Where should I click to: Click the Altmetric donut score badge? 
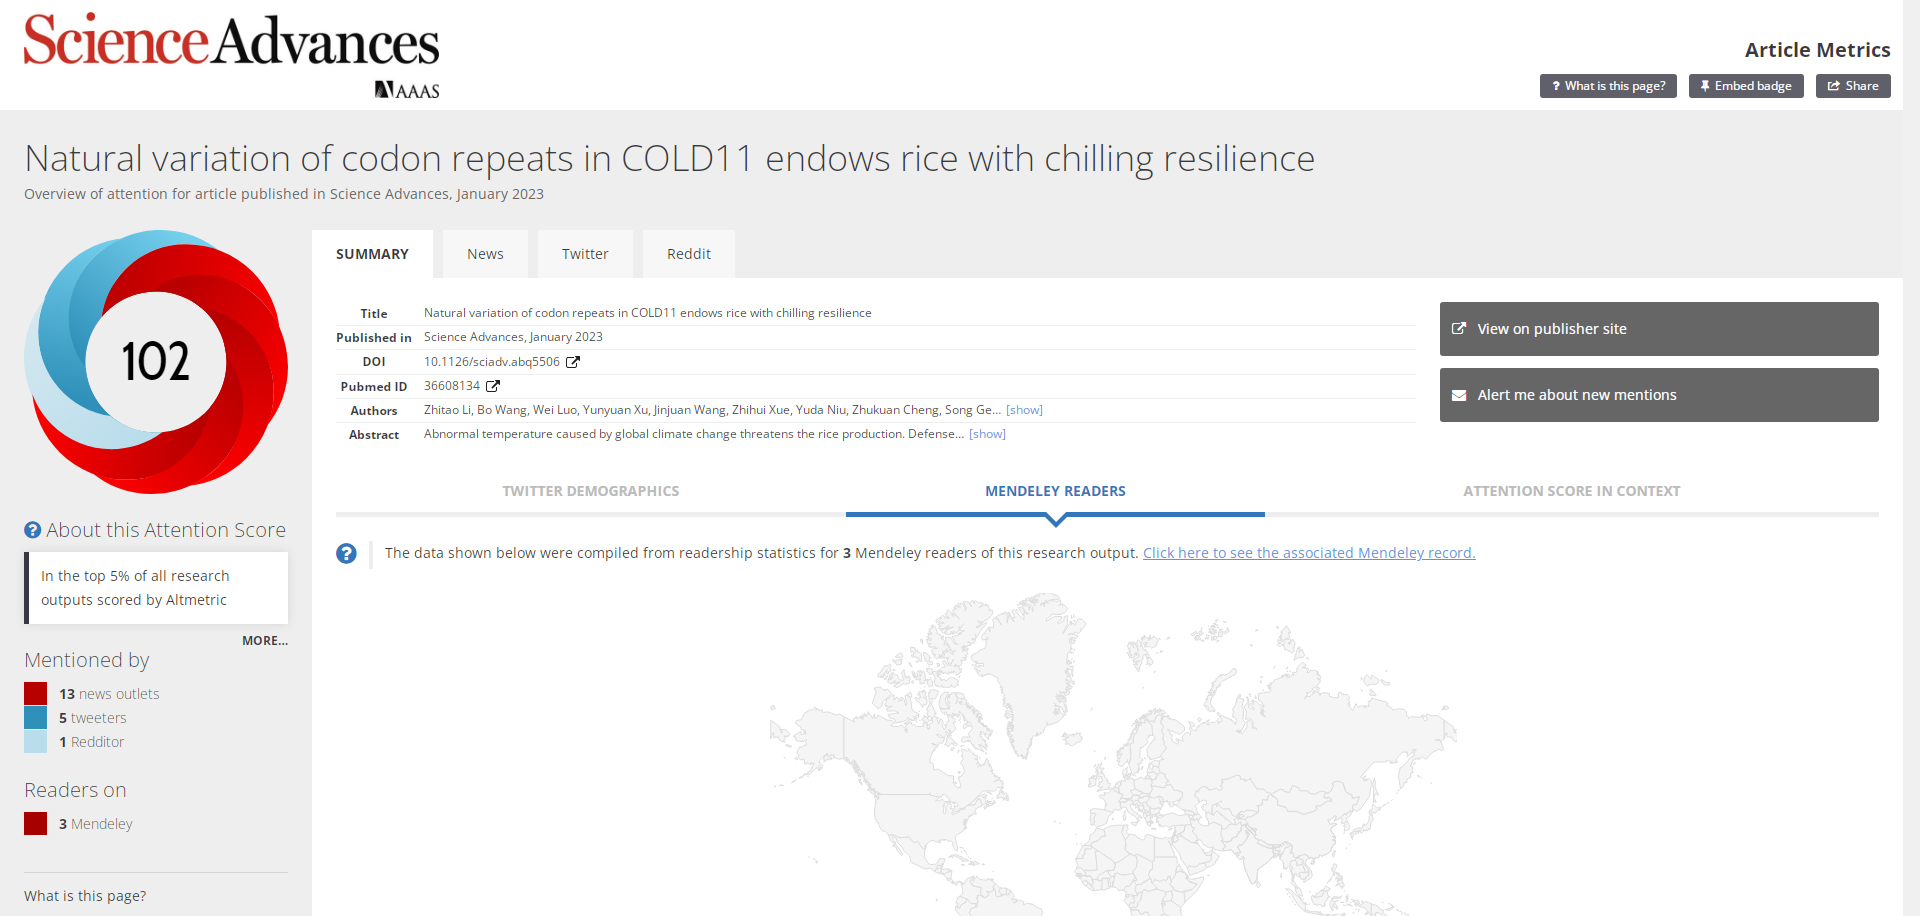click(156, 361)
